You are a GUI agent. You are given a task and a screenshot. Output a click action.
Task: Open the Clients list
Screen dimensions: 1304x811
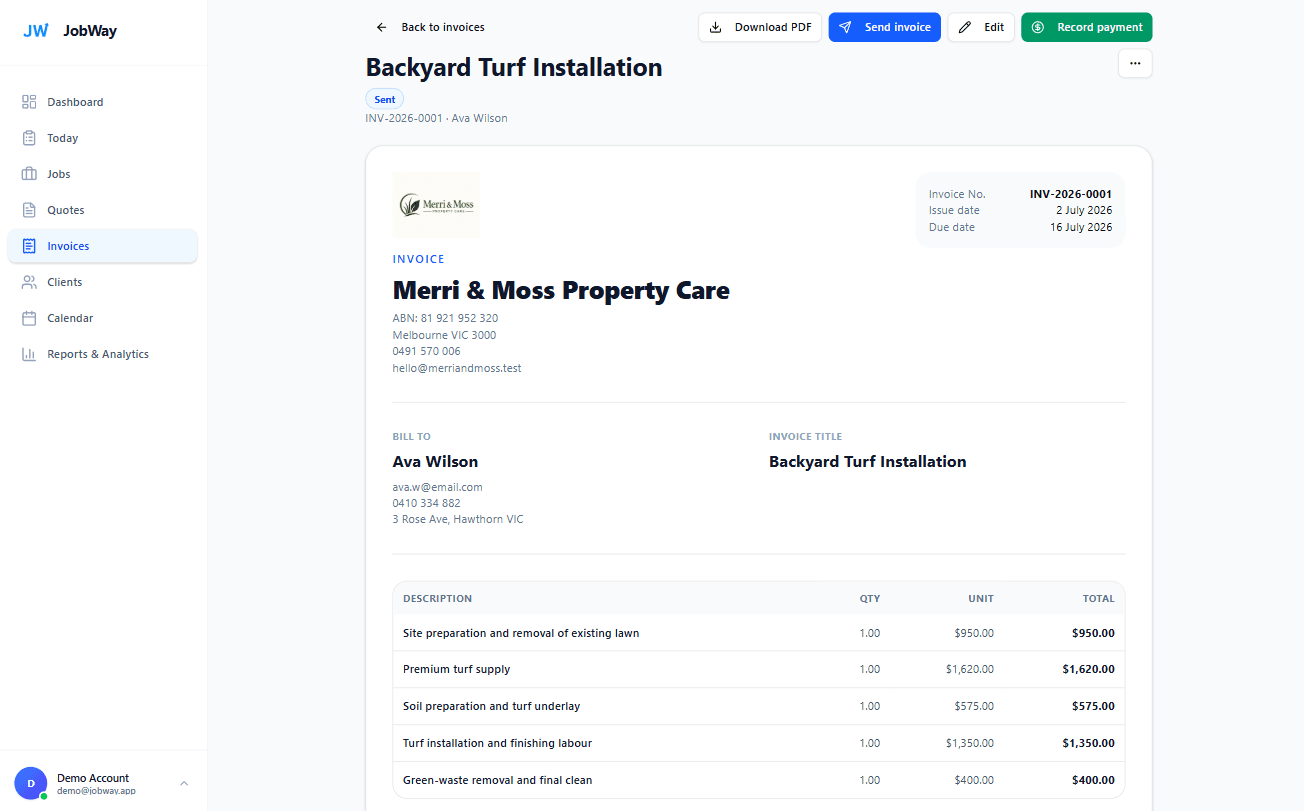tap(102, 282)
